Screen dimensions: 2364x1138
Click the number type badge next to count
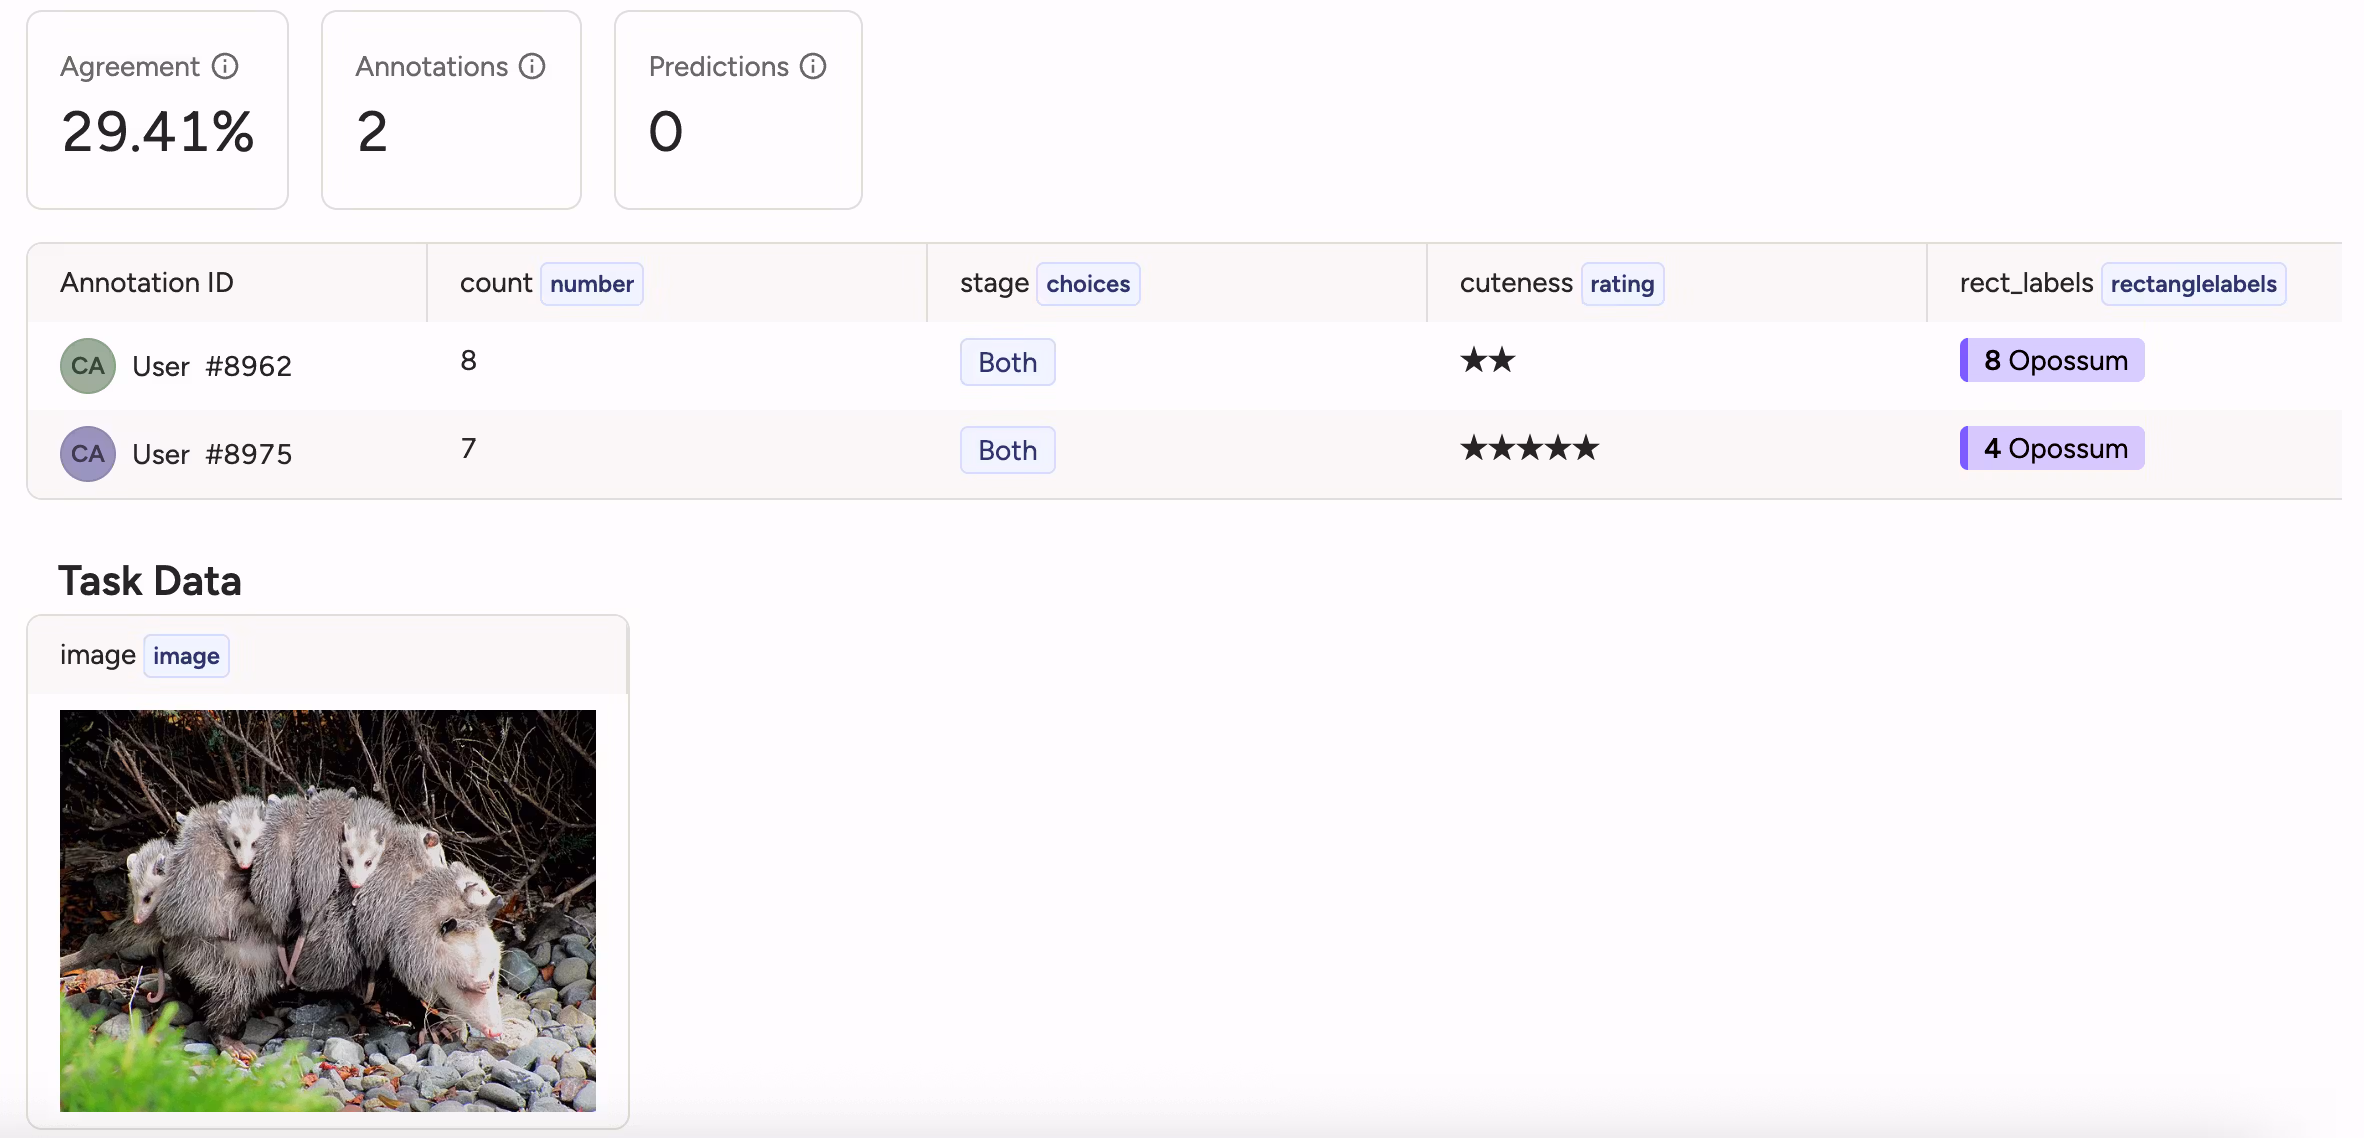tap(591, 284)
